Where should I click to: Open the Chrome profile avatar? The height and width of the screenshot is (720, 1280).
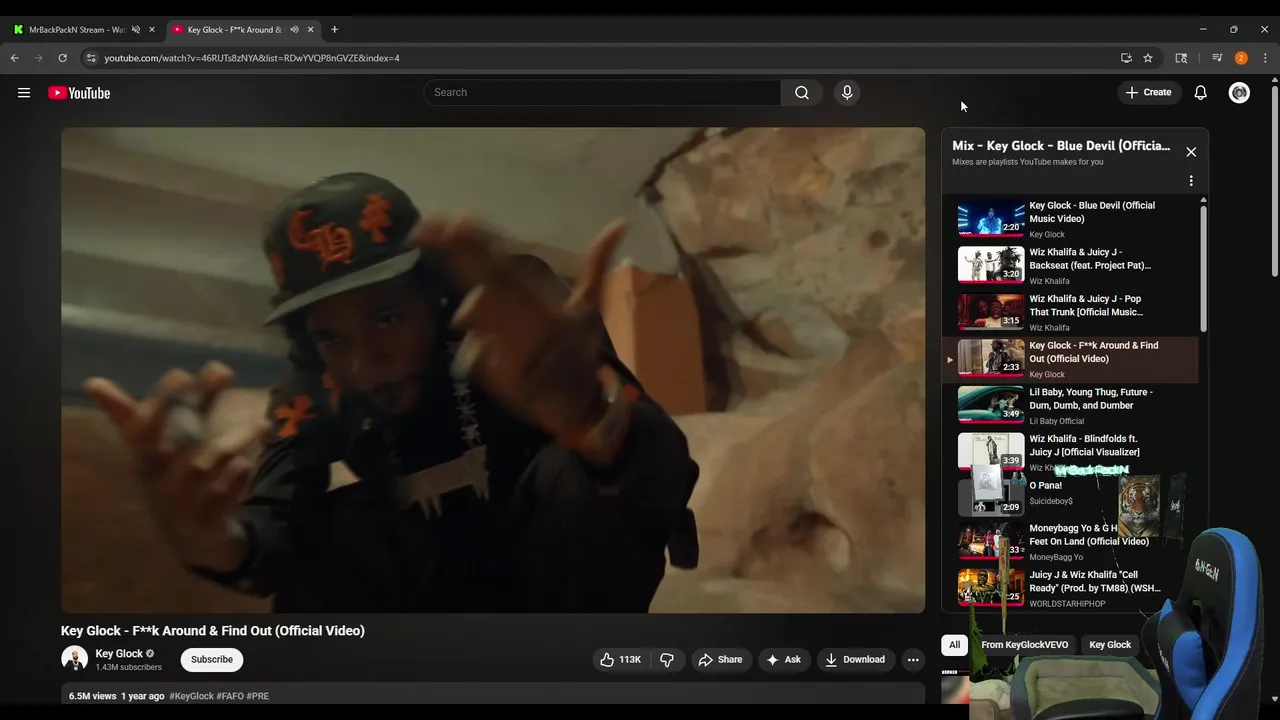(x=1241, y=58)
